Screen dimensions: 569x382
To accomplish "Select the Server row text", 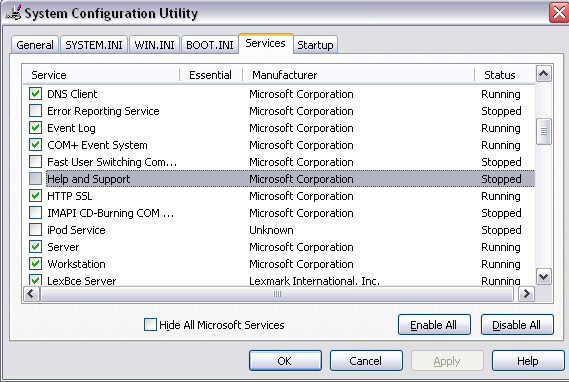I will (63, 247).
